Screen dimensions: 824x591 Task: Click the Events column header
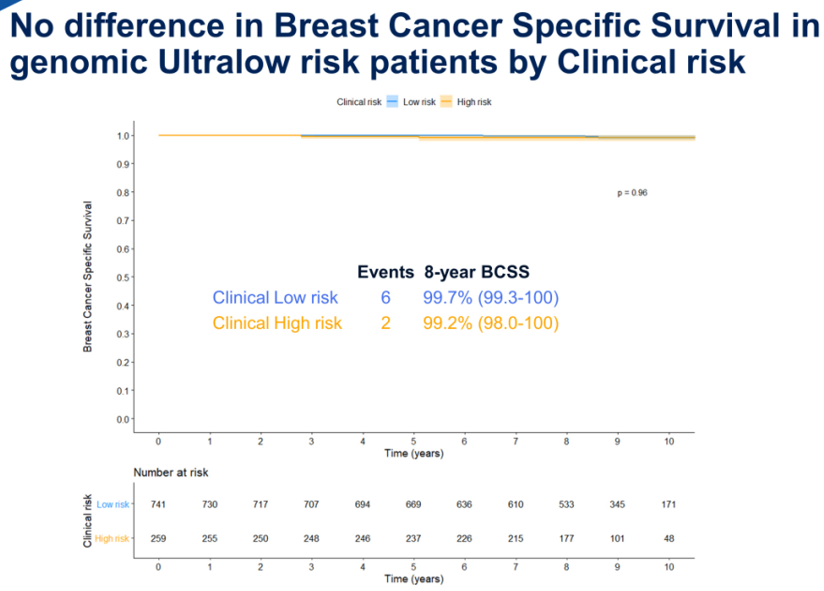385,271
